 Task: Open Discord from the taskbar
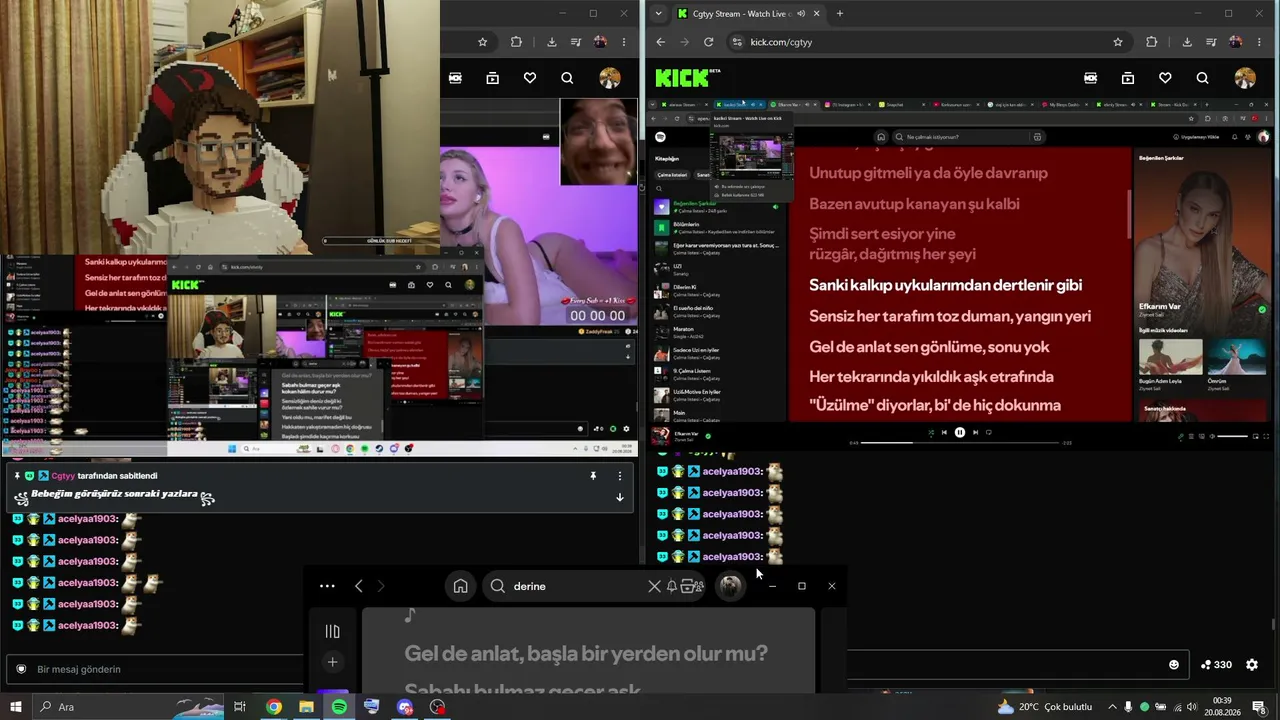[x=404, y=707]
